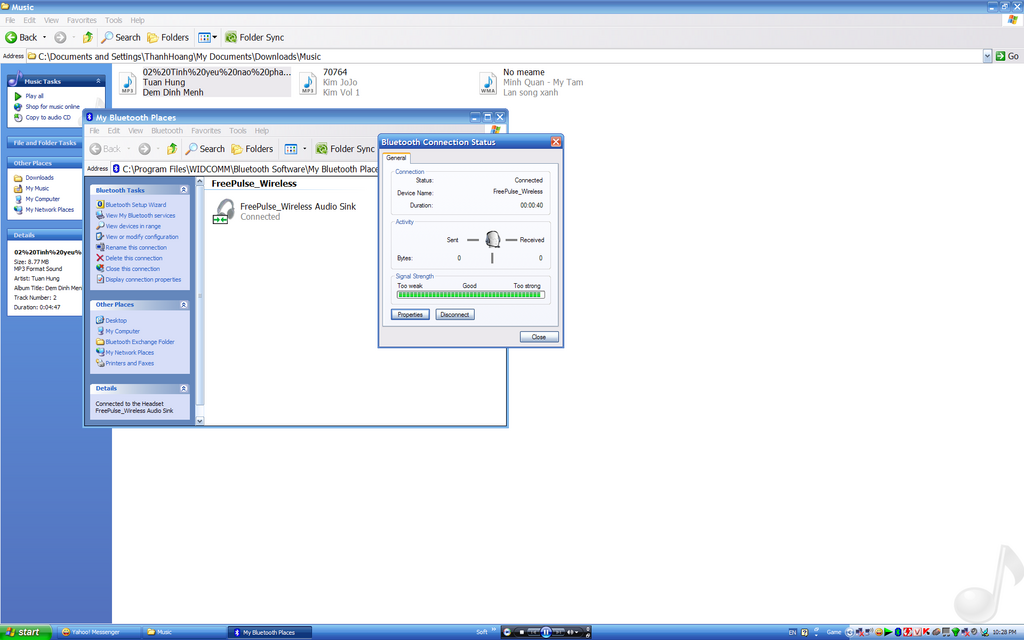The image size is (1024, 640).
Task: Click the Properties button in status dialog
Action: coord(410,314)
